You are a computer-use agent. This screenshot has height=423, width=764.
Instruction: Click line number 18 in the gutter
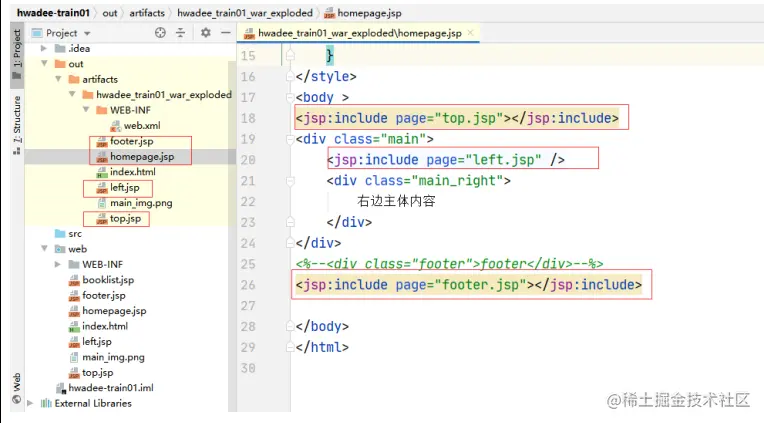coord(248,118)
